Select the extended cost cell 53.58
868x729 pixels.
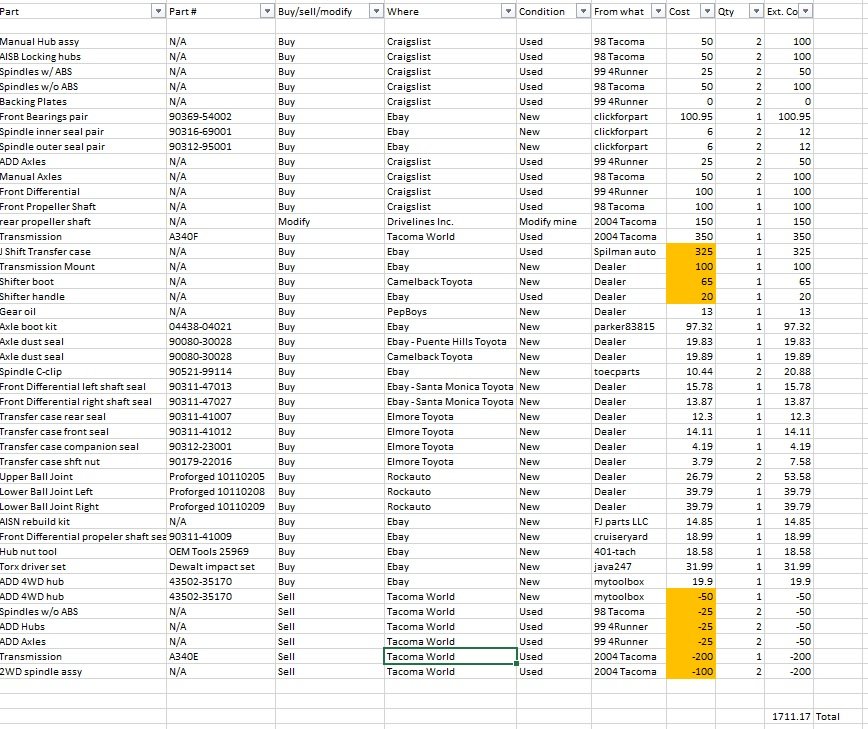click(x=789, y=476)
